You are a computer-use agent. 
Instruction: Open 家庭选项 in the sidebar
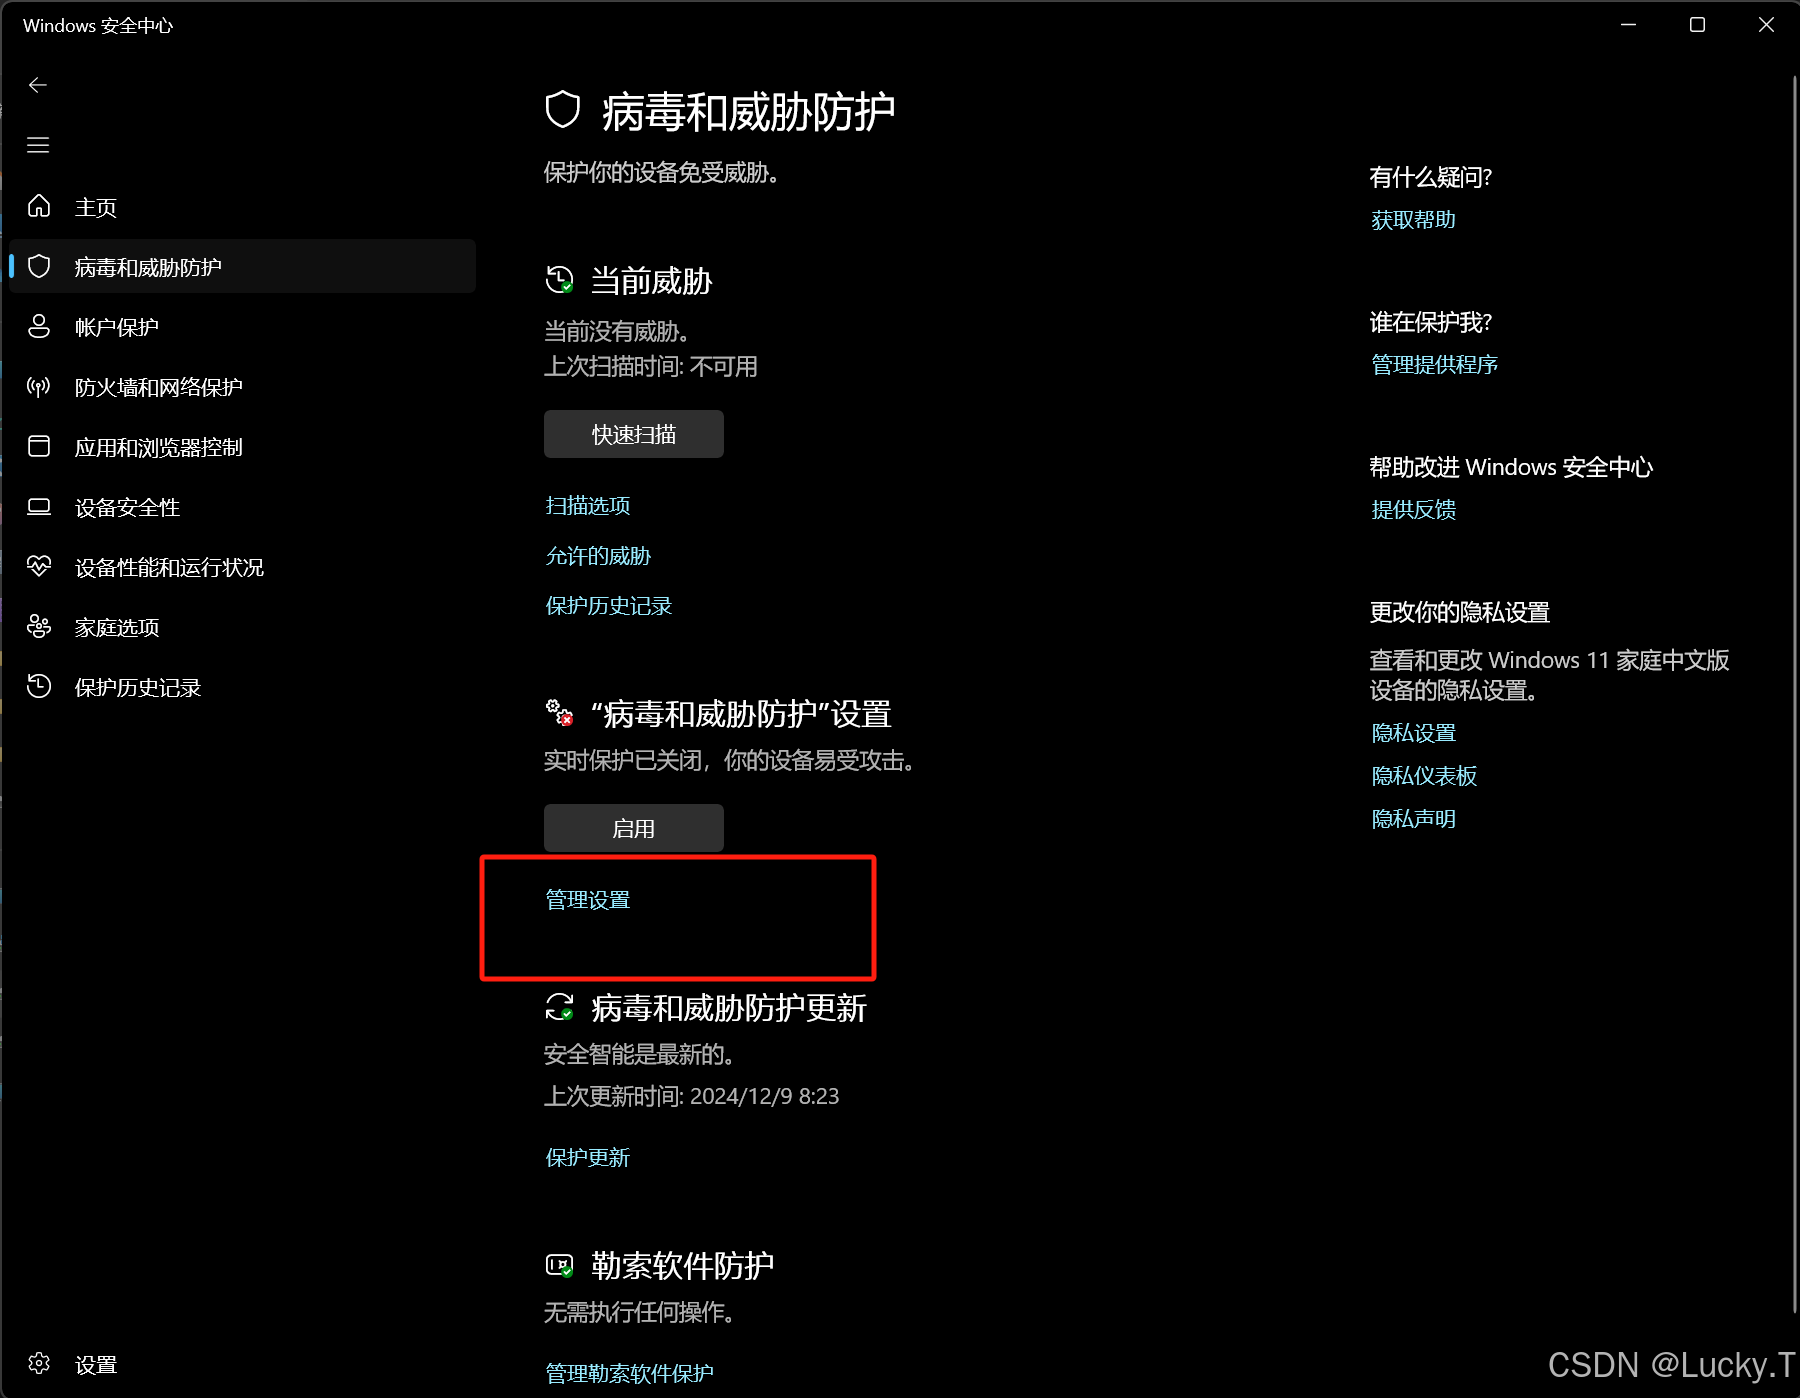[x=241, y=627]
